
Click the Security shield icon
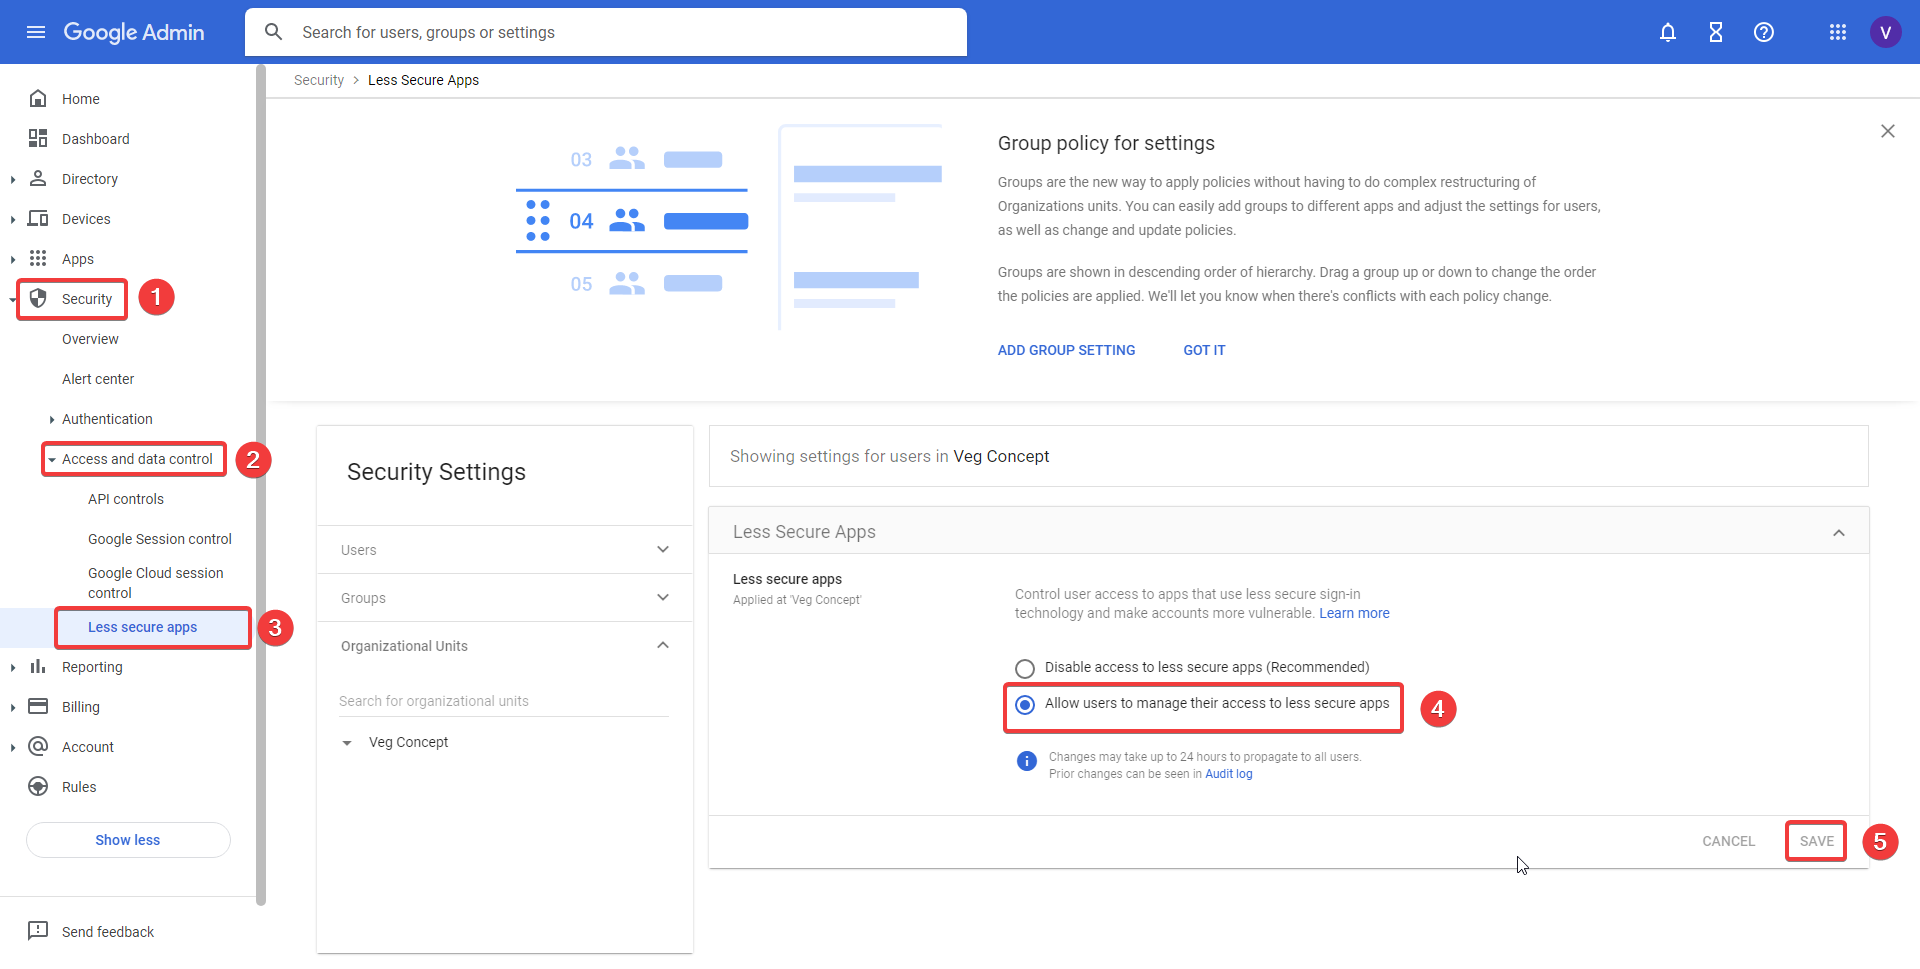click(x=38, y=298)
